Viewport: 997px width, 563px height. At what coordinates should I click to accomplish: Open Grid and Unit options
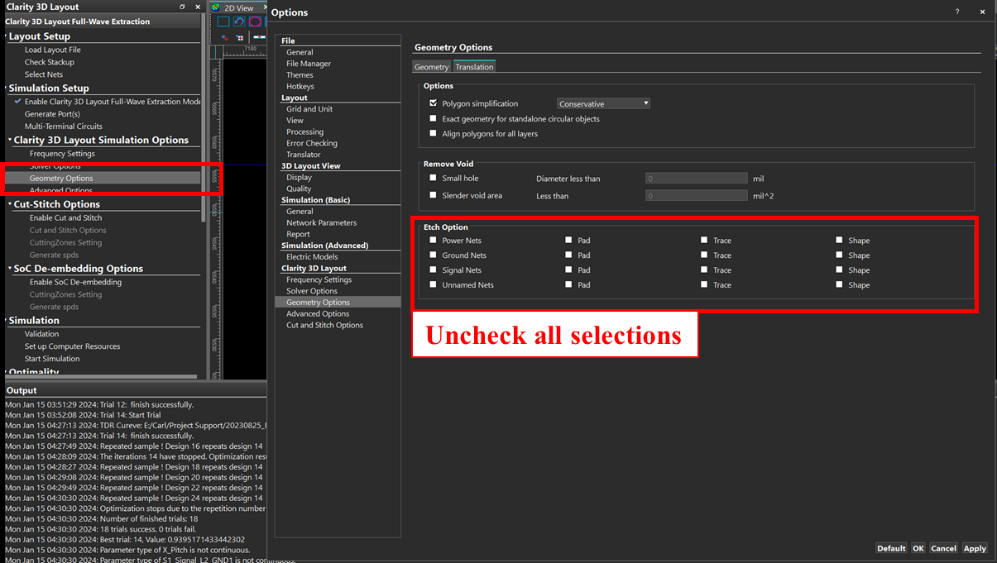point(309,109)
